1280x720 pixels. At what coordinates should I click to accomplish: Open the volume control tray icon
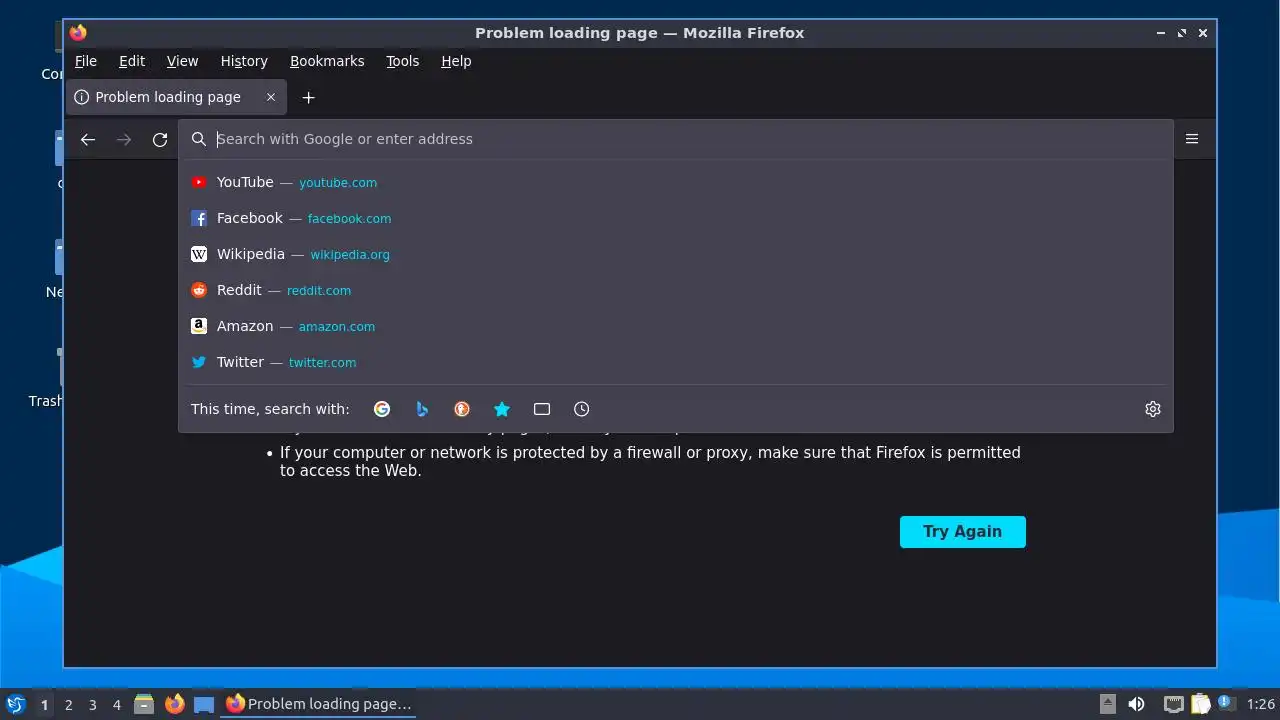tap(1136, 704)
